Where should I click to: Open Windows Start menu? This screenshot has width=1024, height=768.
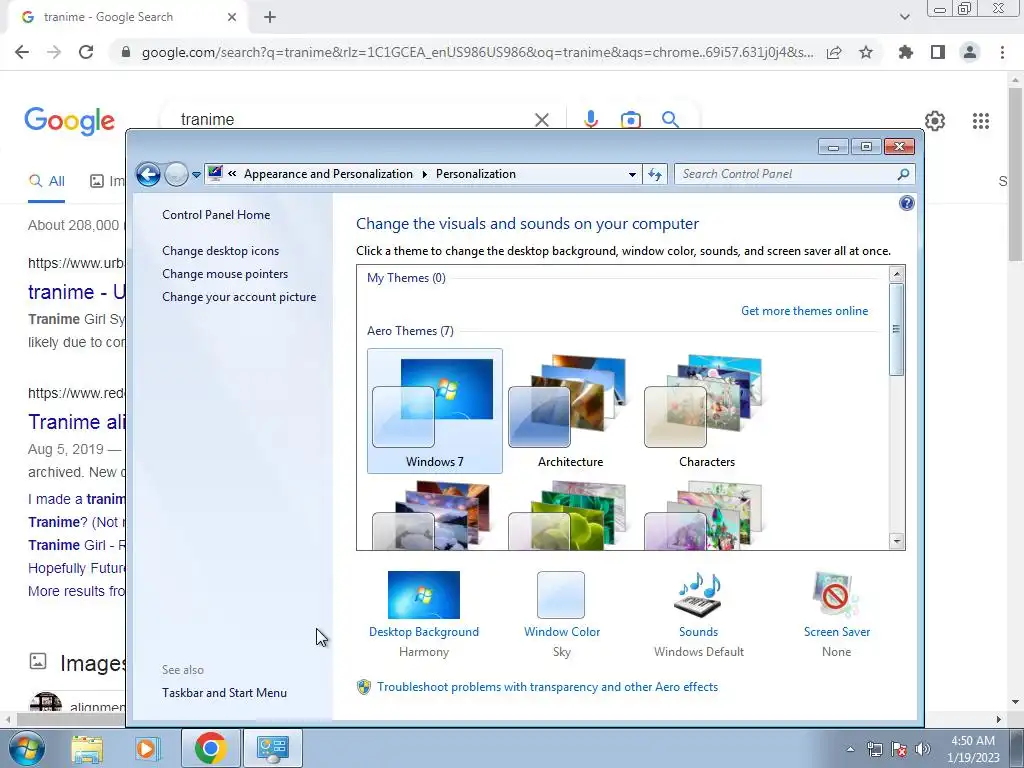(x=26, y=748)
